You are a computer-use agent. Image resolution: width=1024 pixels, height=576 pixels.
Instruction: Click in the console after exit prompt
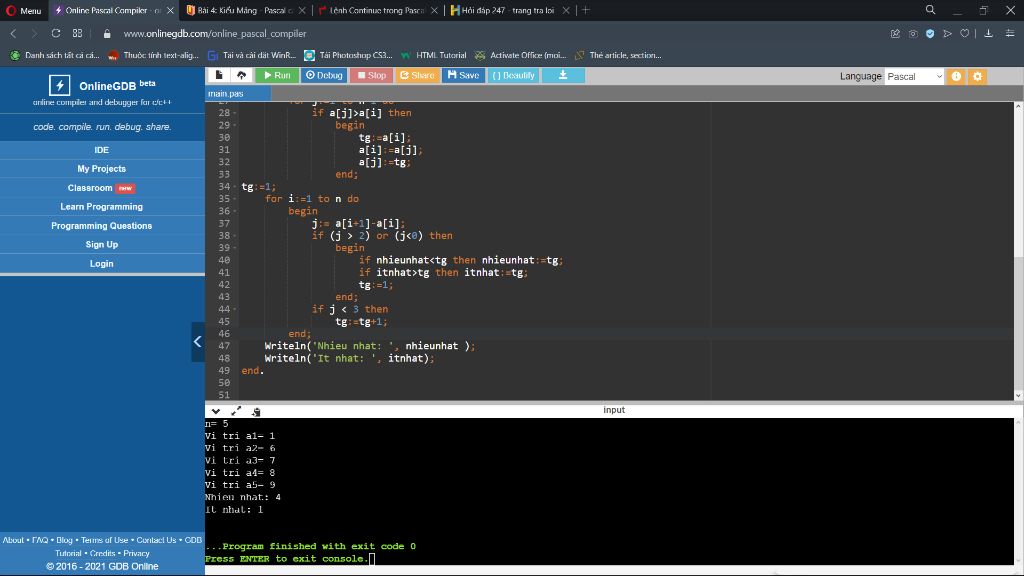(372, 559)
